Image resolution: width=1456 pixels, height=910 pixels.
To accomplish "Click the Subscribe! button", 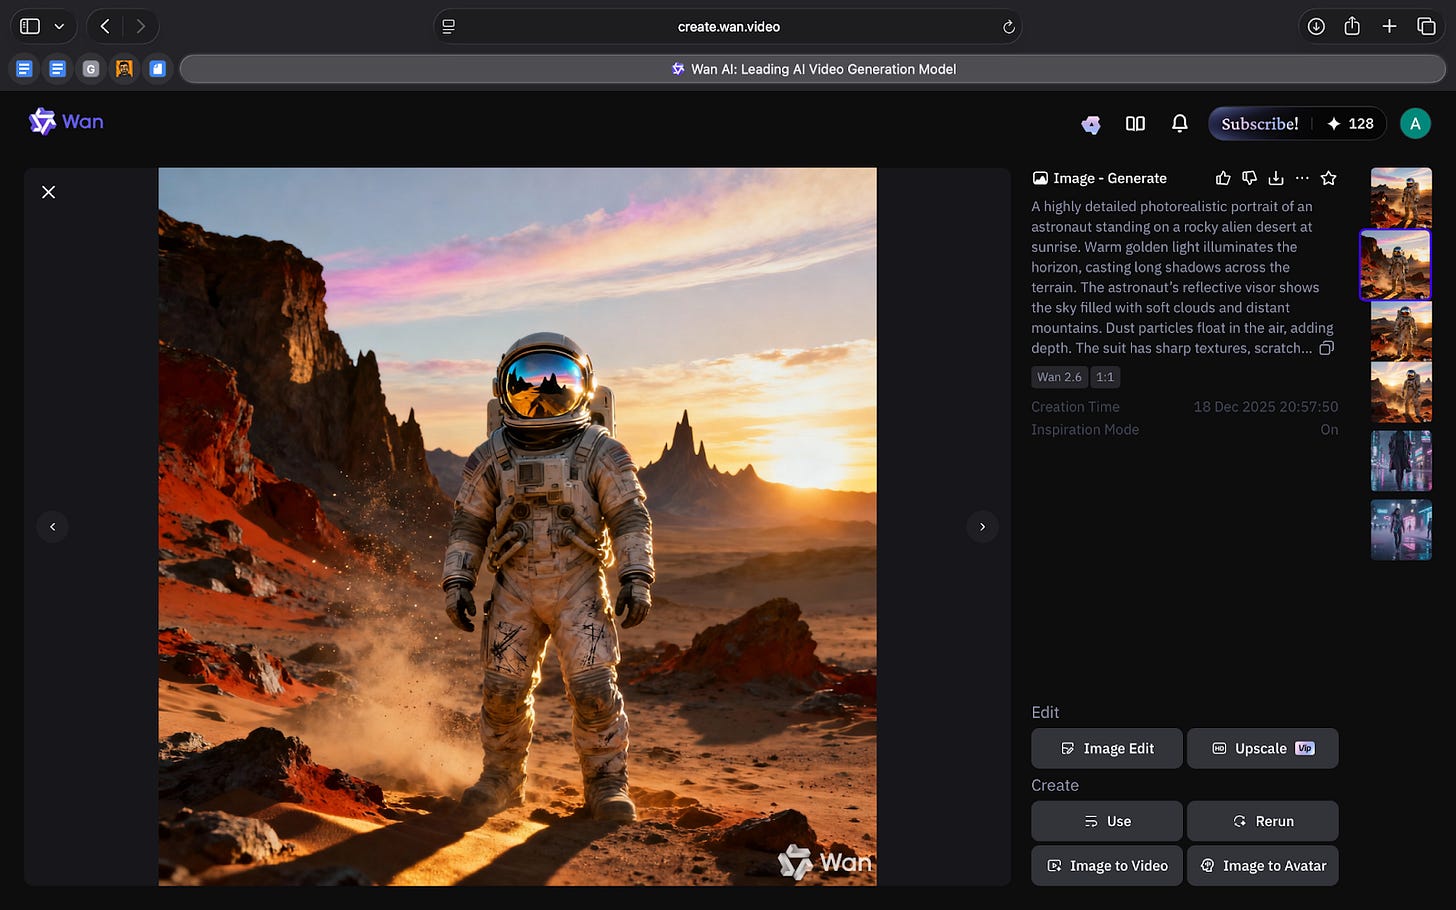I will [1259, 123].
